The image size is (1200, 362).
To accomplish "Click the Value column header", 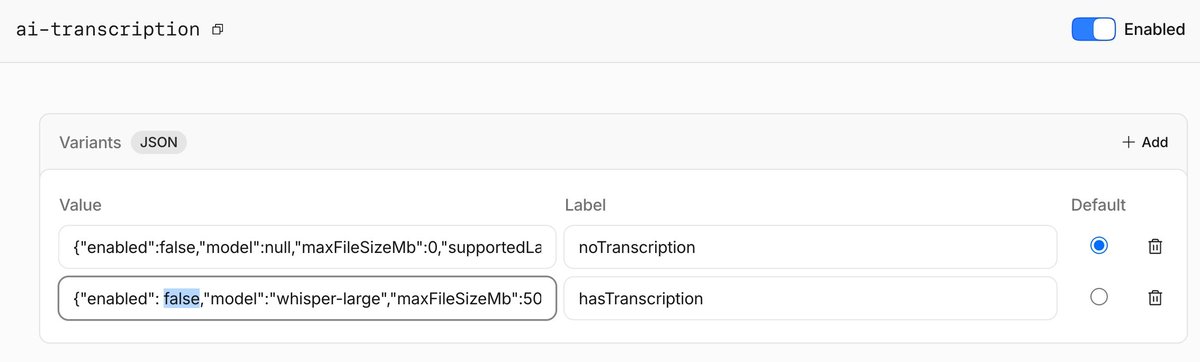I will [x=80, y=205].
